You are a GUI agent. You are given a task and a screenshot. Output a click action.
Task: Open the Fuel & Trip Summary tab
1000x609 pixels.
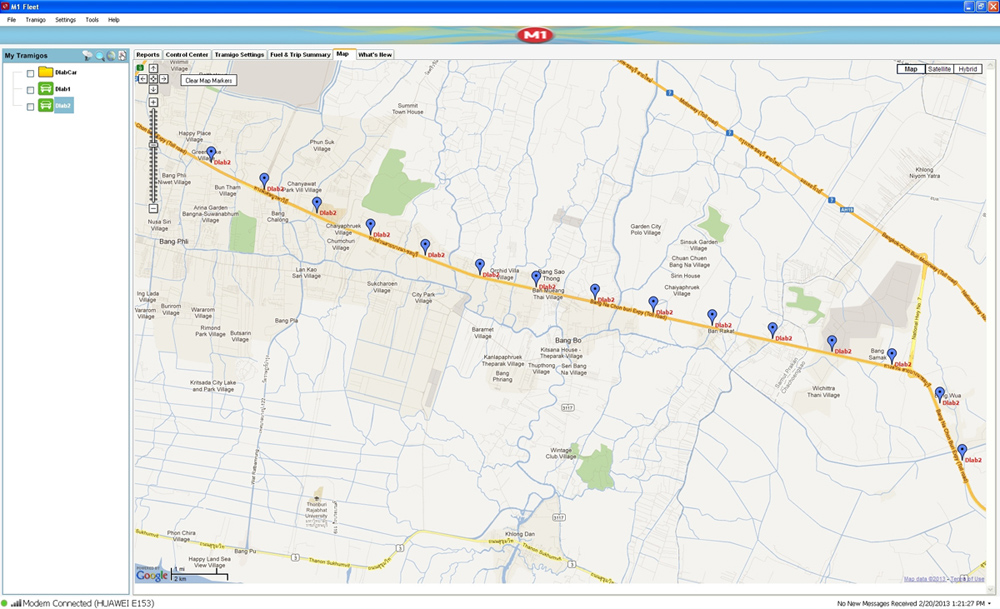(x=300, y=55)
